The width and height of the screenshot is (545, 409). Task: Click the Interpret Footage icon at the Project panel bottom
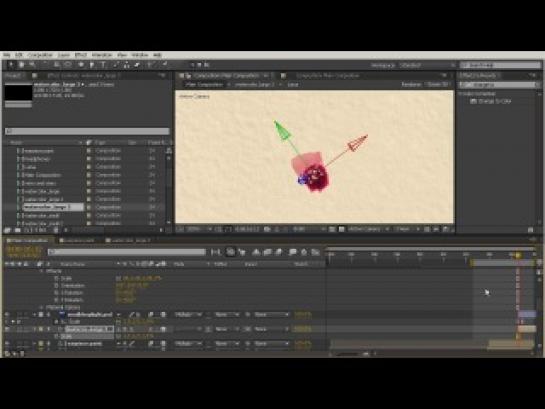(8, 230)
